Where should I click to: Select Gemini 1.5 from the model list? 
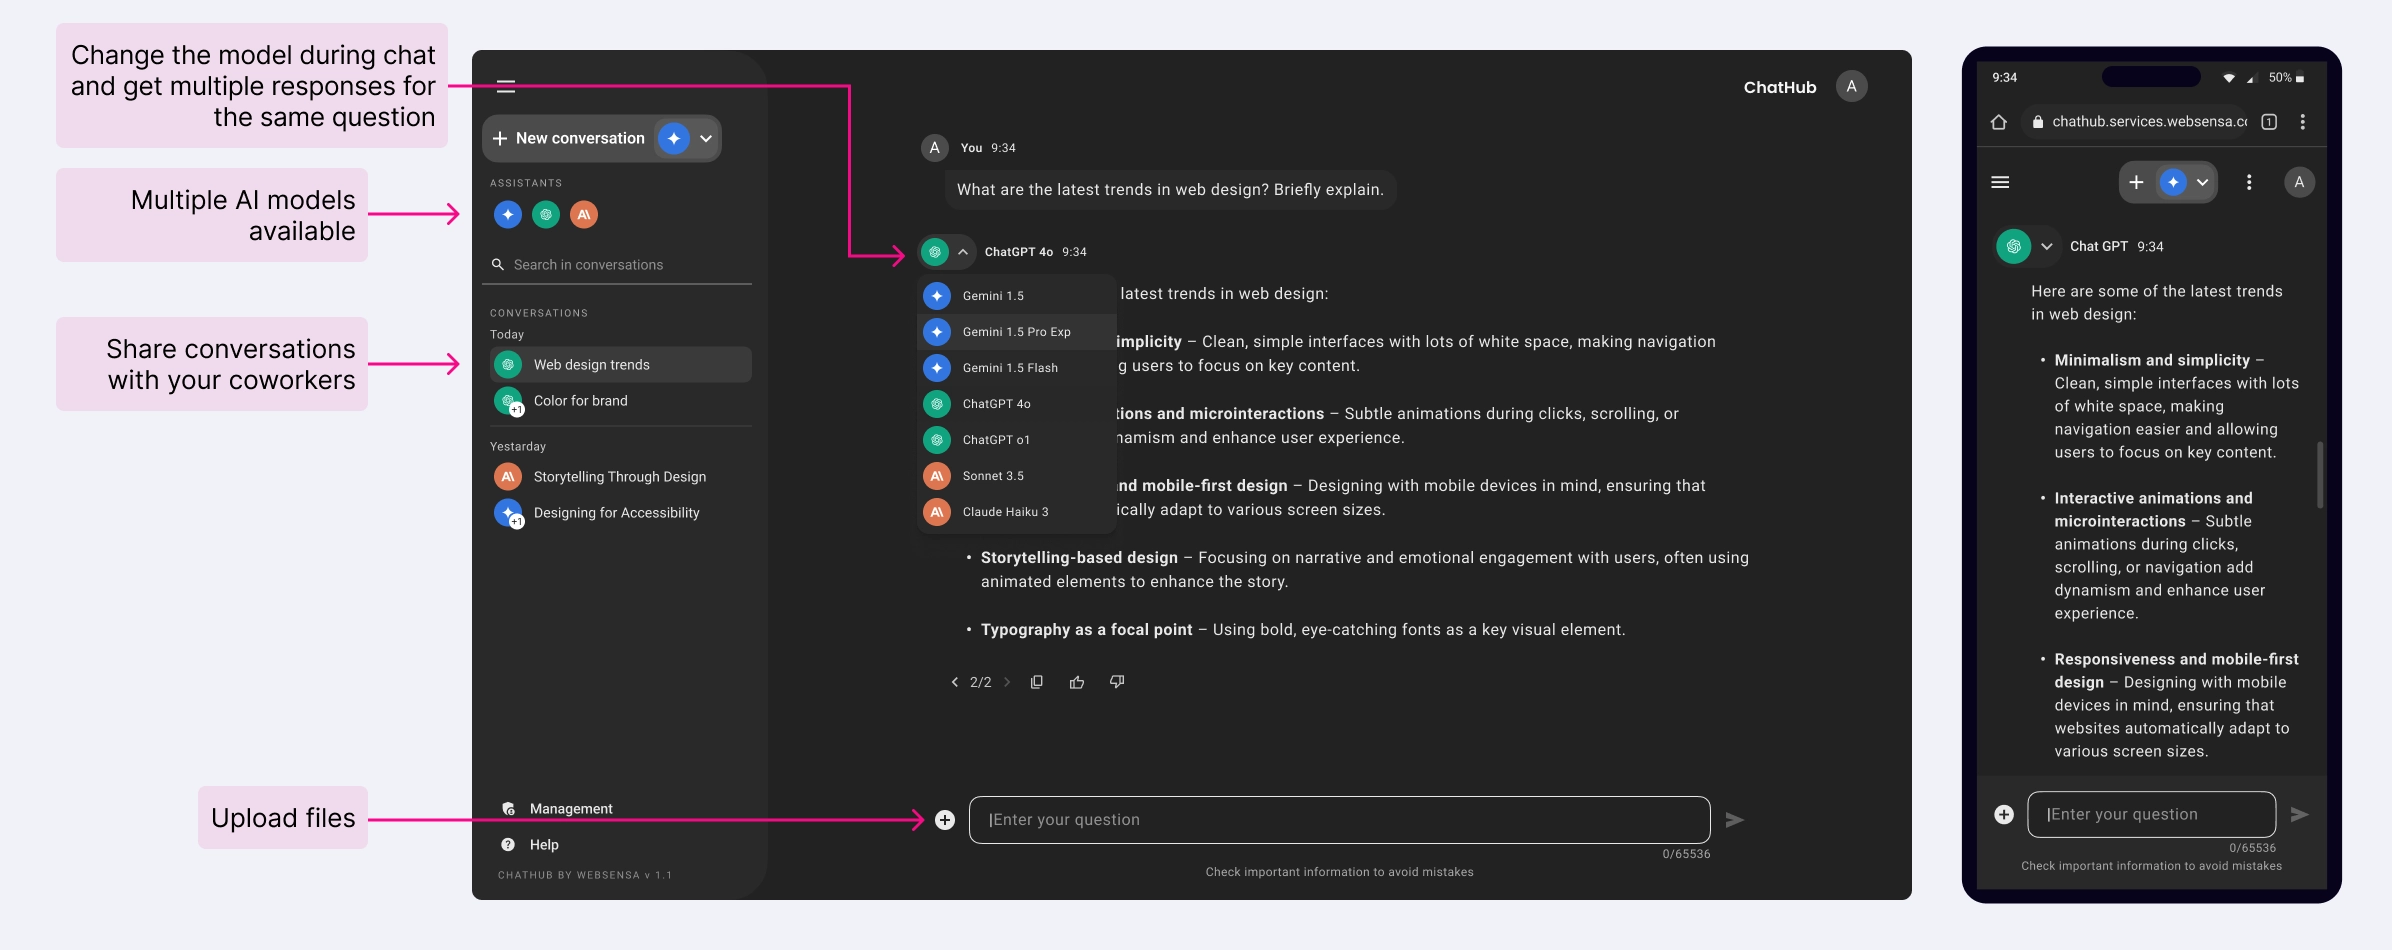pyautogui.click(x=1016, y=296)
